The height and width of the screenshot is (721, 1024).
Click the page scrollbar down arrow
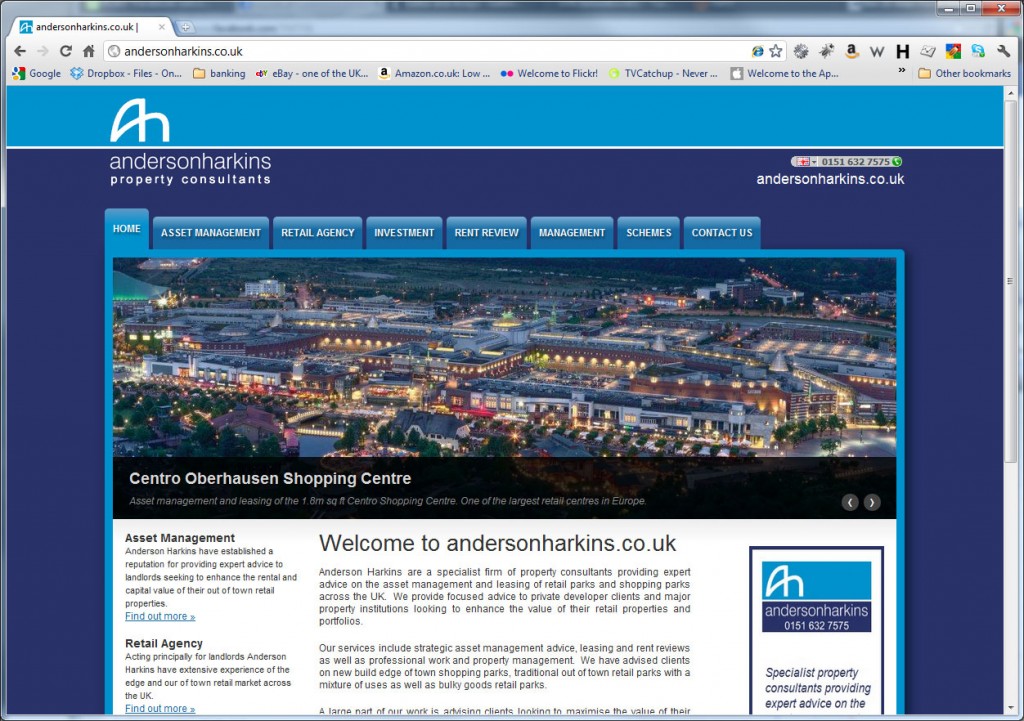[1010, 708]
